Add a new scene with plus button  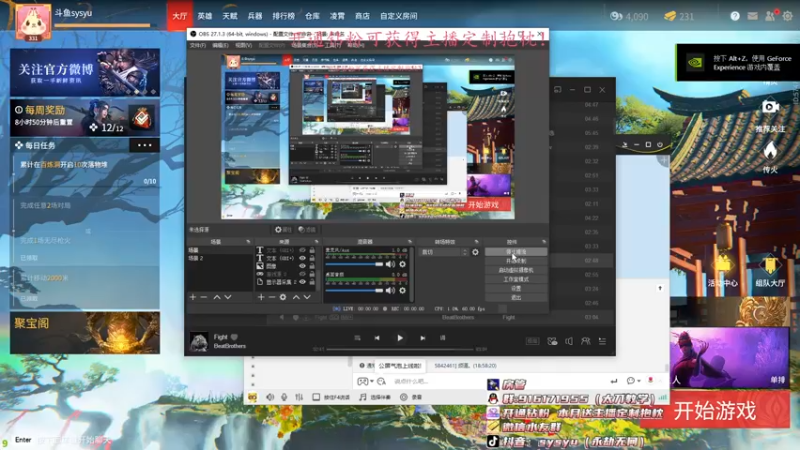[193, 297]
